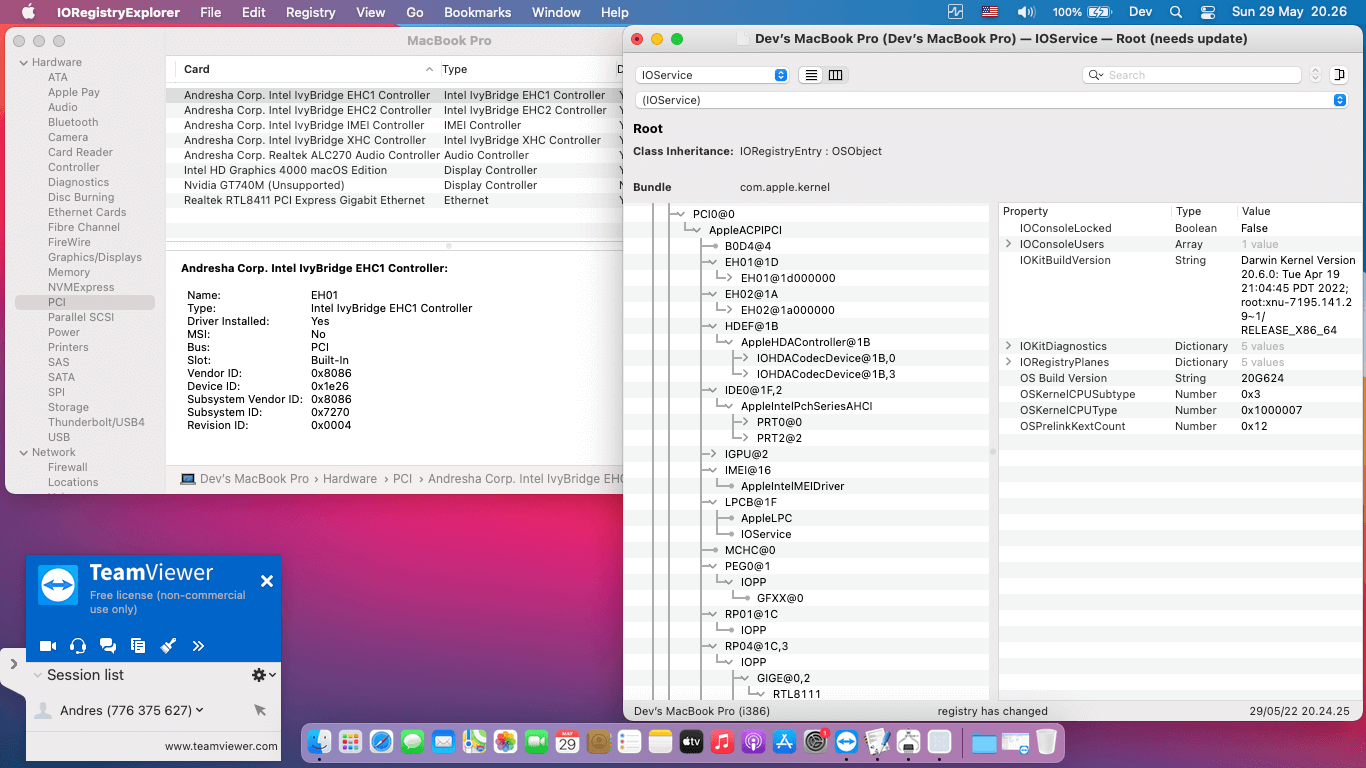Open the Trash in the Dock
Viewport: 1366px width, 768px height.
(x=1046, y=741)
